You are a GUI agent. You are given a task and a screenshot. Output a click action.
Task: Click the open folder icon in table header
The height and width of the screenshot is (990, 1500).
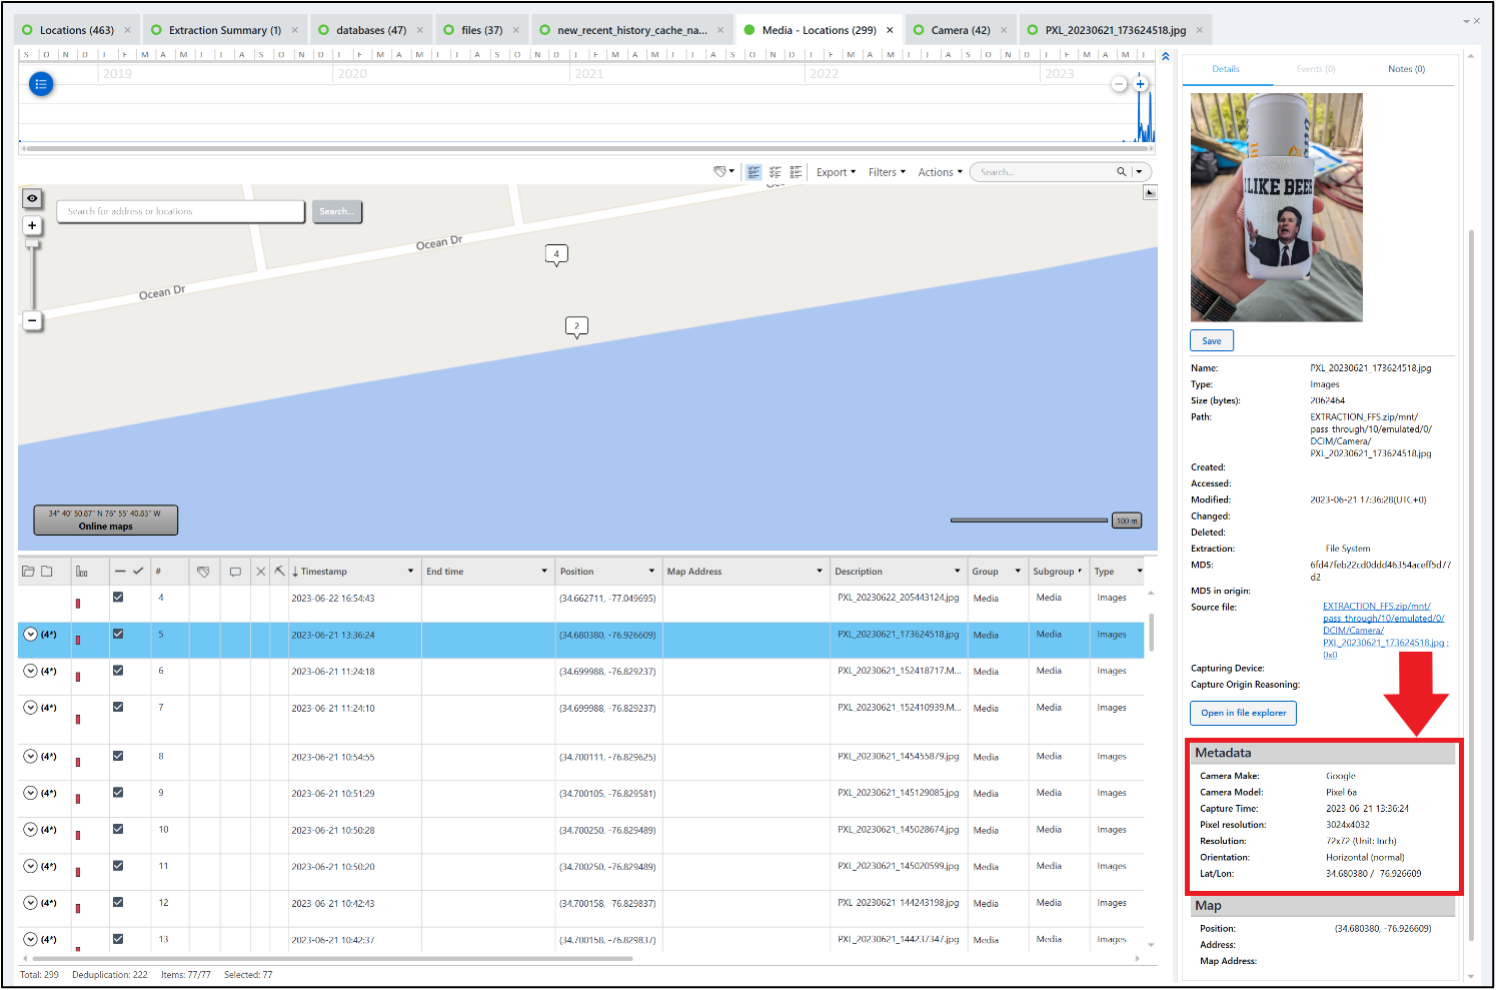coord(28,571)
